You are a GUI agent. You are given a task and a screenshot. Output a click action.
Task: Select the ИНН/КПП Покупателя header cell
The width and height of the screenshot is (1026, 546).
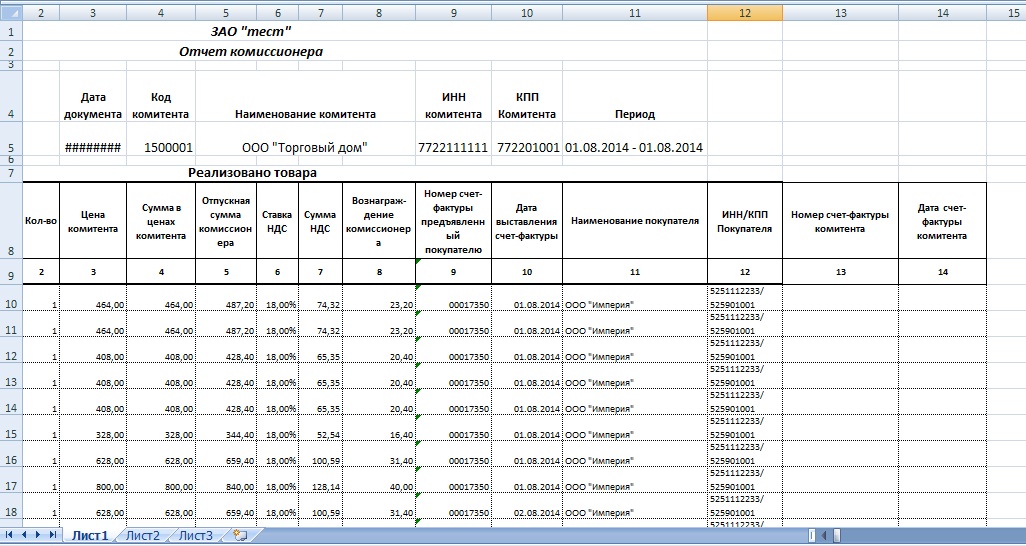click(745, 221)
